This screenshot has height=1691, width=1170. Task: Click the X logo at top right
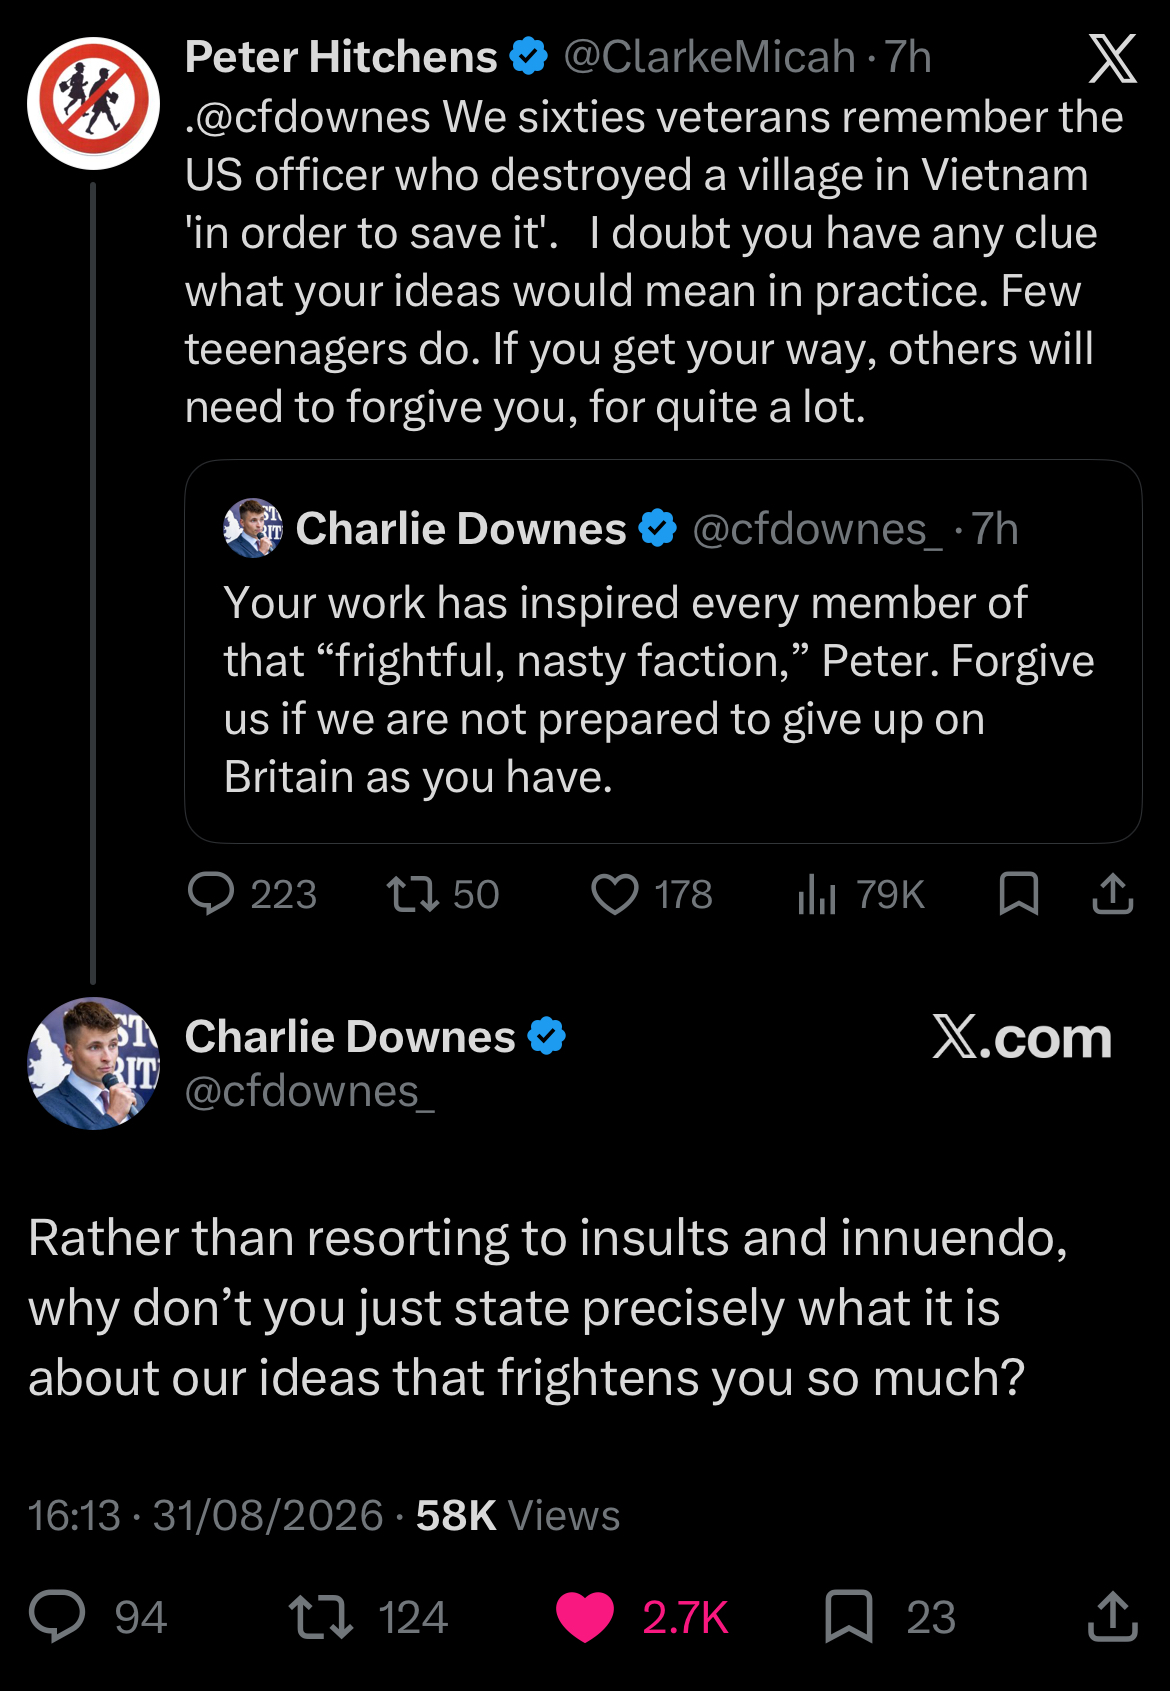click(1112, 58)
